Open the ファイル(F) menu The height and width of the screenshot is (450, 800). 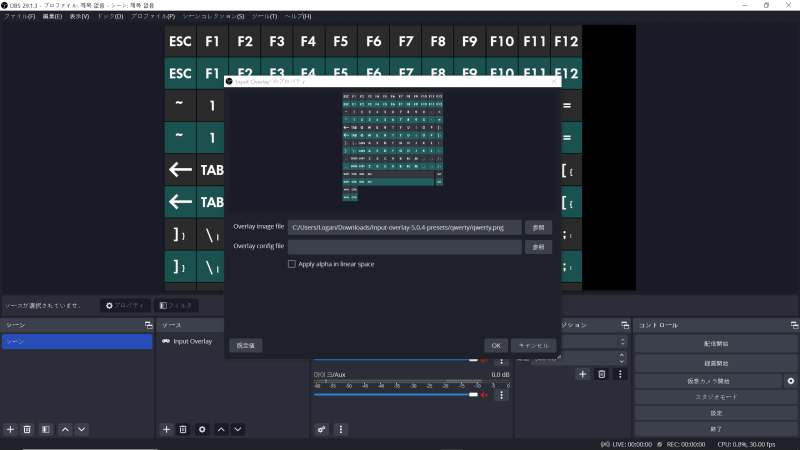[19, 17]
